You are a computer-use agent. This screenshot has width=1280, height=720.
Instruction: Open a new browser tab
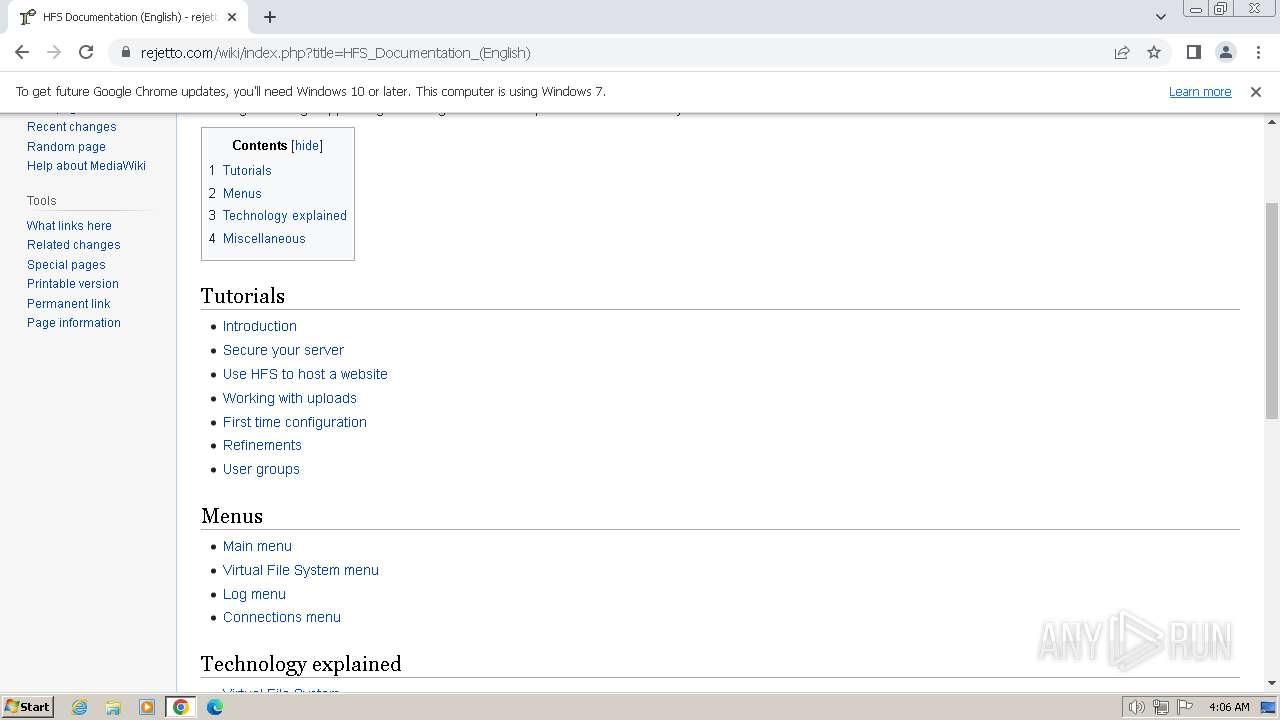[x=270, y=17]
